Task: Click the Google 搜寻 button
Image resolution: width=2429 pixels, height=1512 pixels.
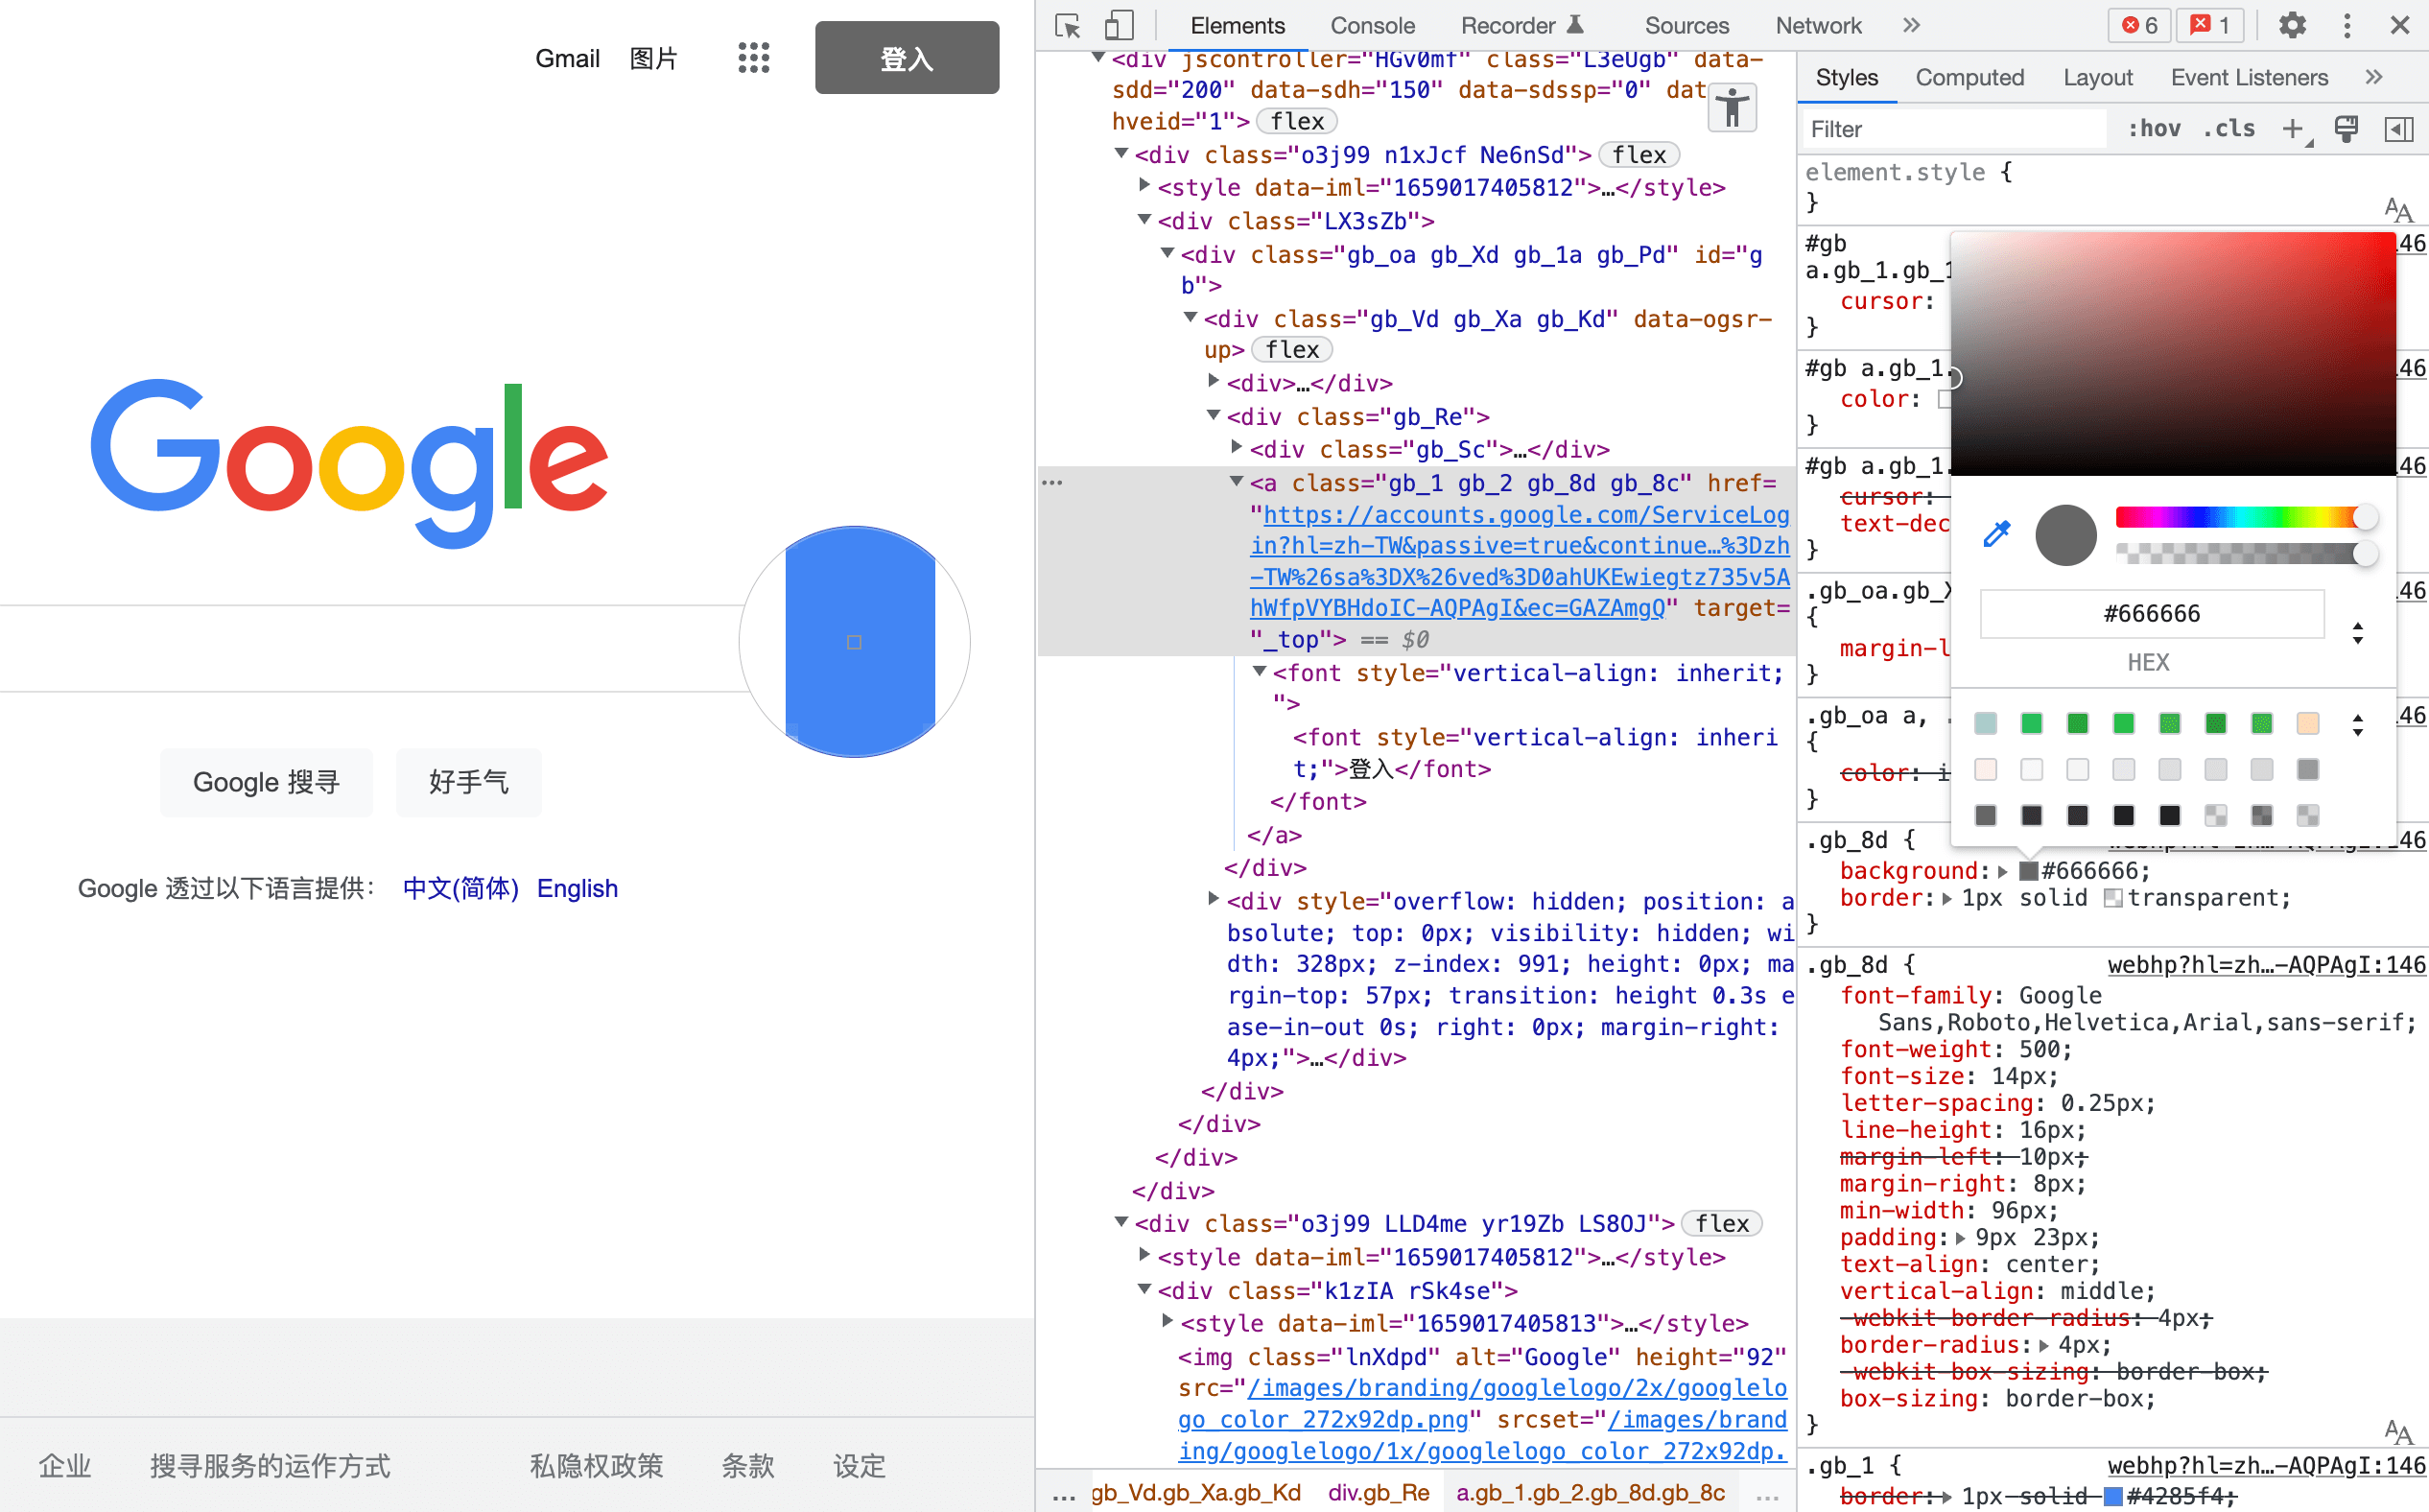Action: click(266, 782)
